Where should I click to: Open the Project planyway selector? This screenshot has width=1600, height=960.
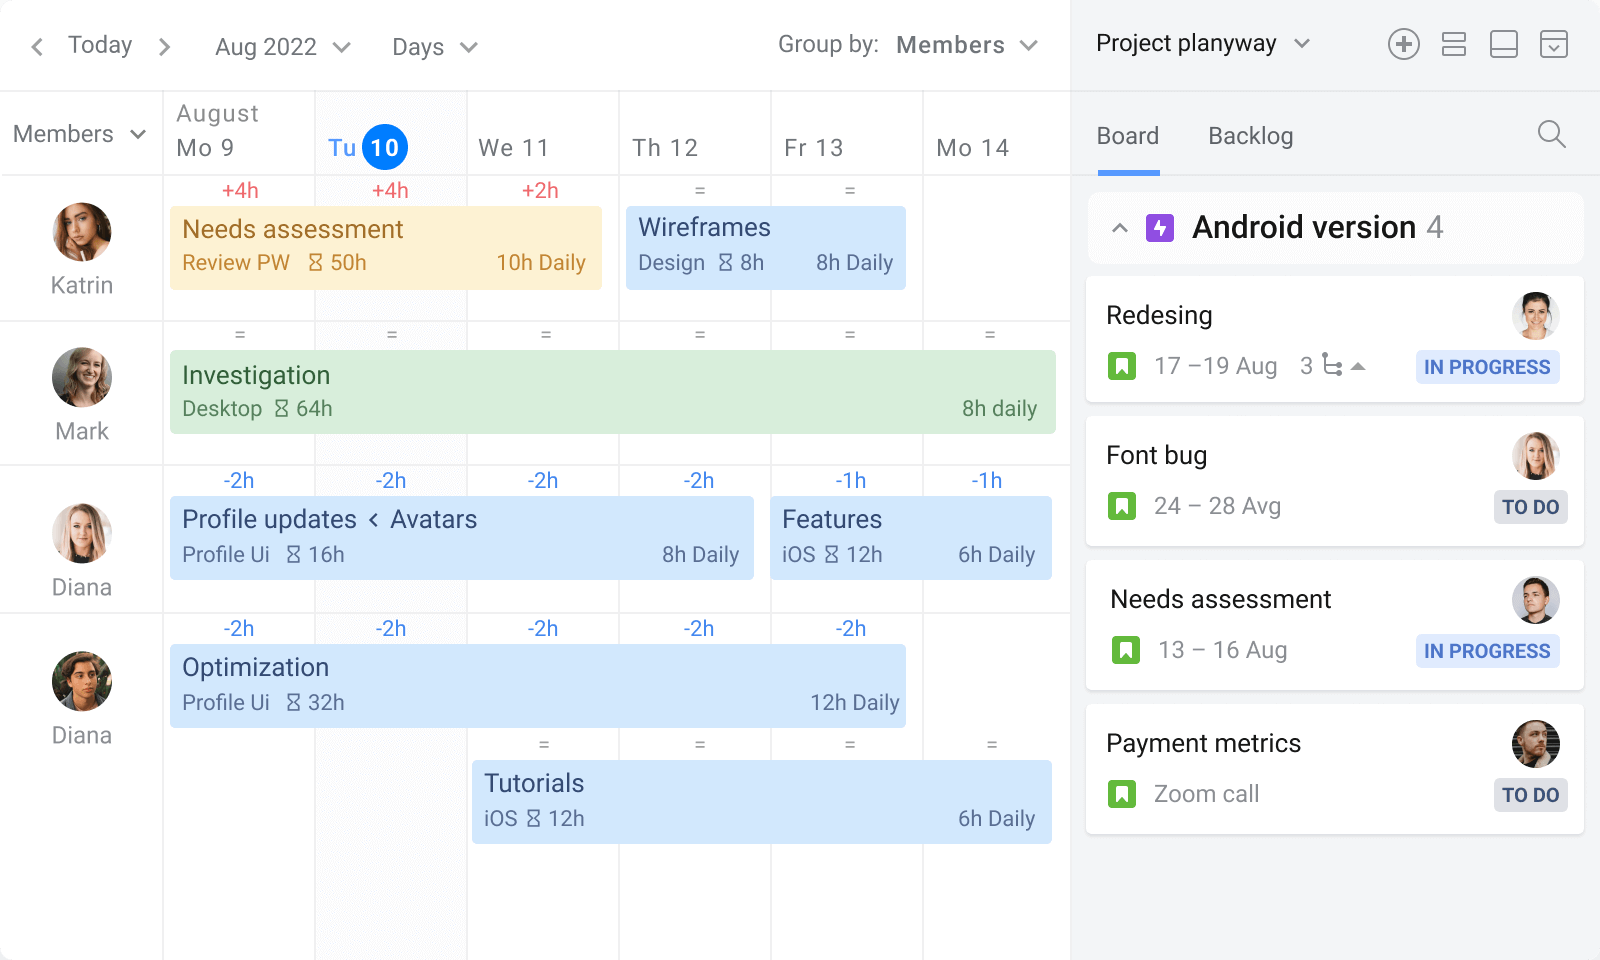[x=1203, y=43]
